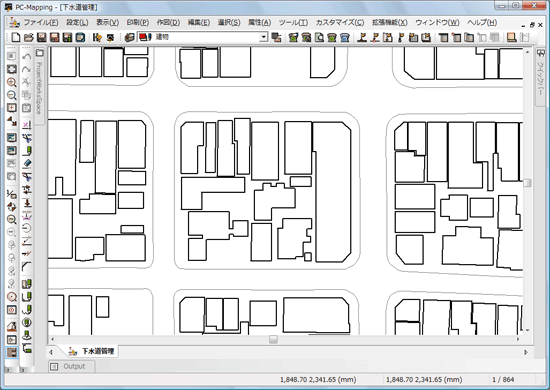Click the last icon in top toolbar

click(x=525, y=37)
